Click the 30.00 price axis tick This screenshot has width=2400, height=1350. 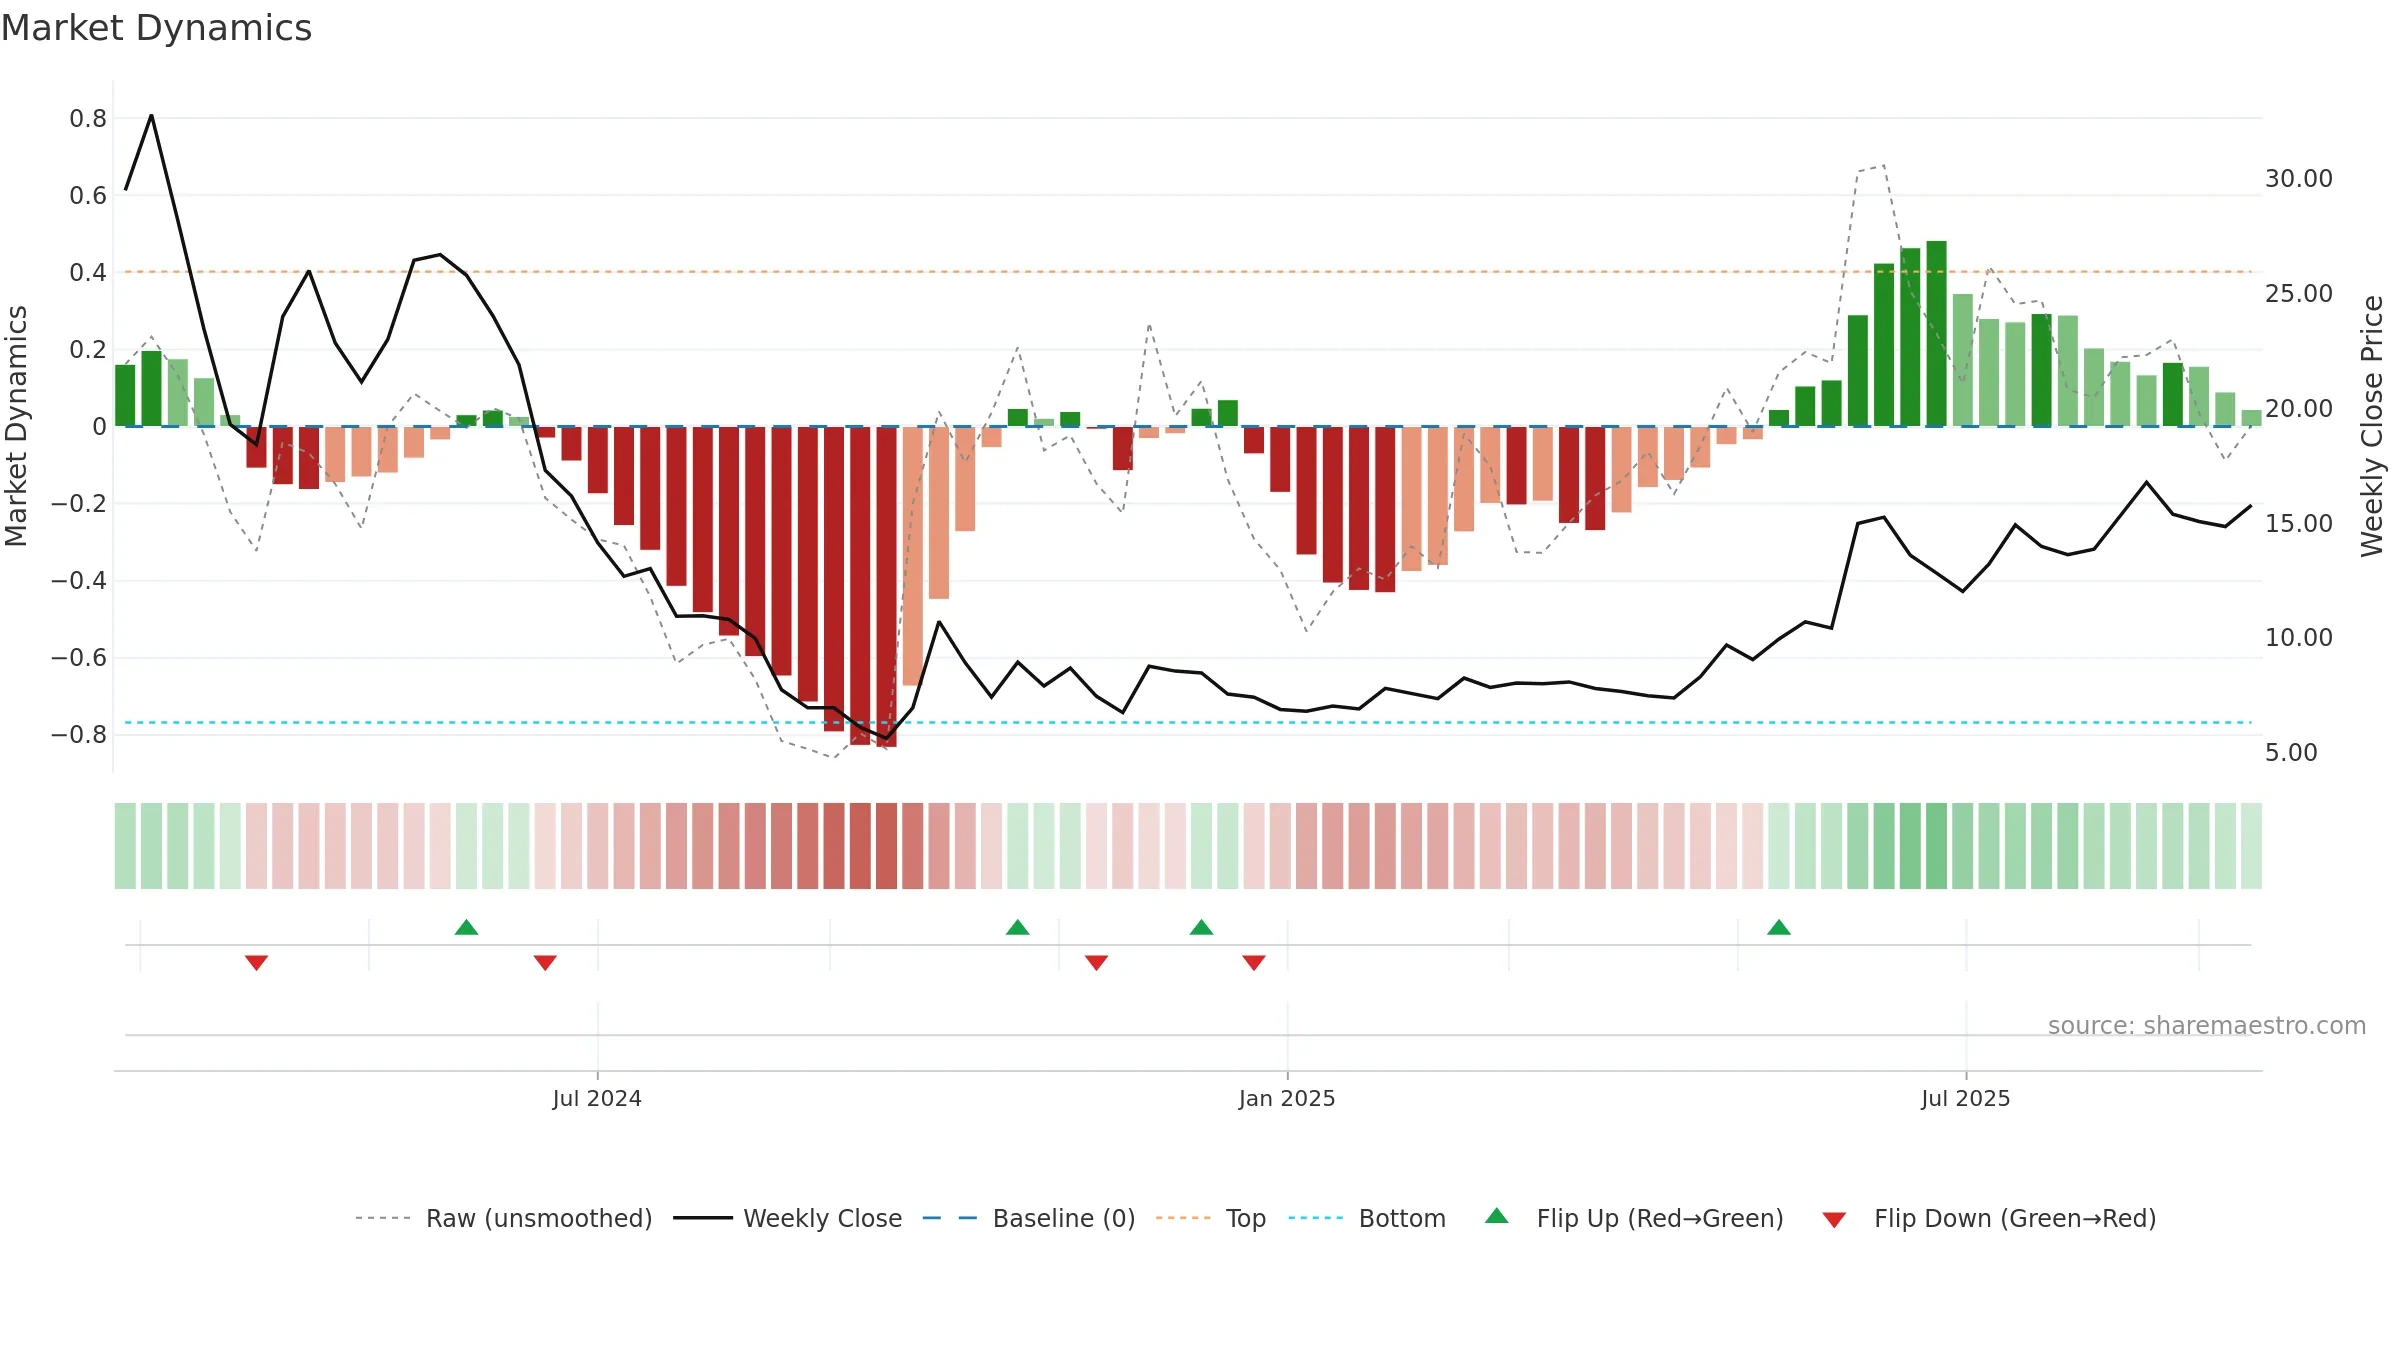tap(2298, 178)
